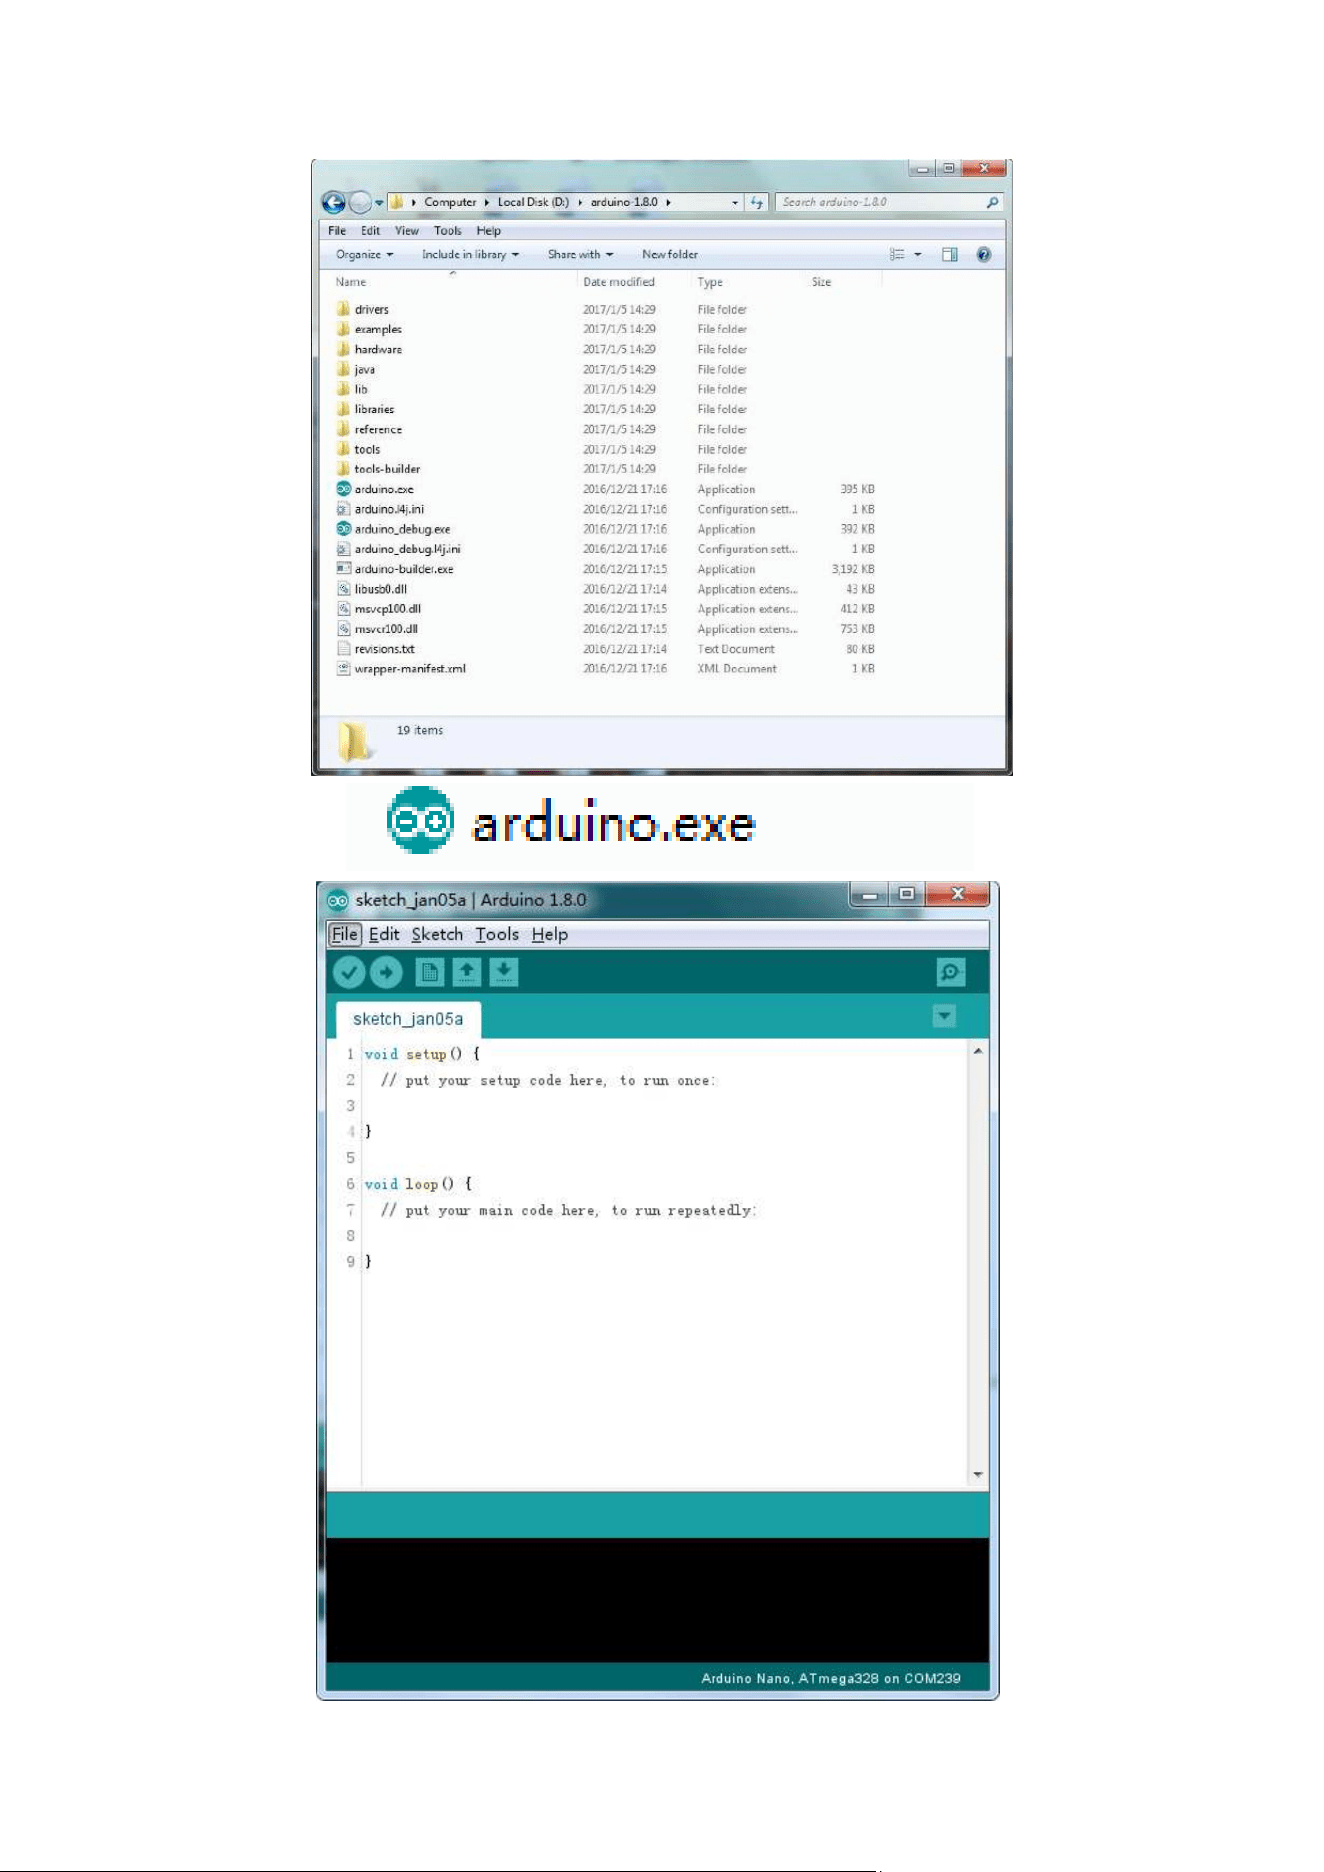
Task: Click the Arduino Nano board status text
Action: point(831,1678)
